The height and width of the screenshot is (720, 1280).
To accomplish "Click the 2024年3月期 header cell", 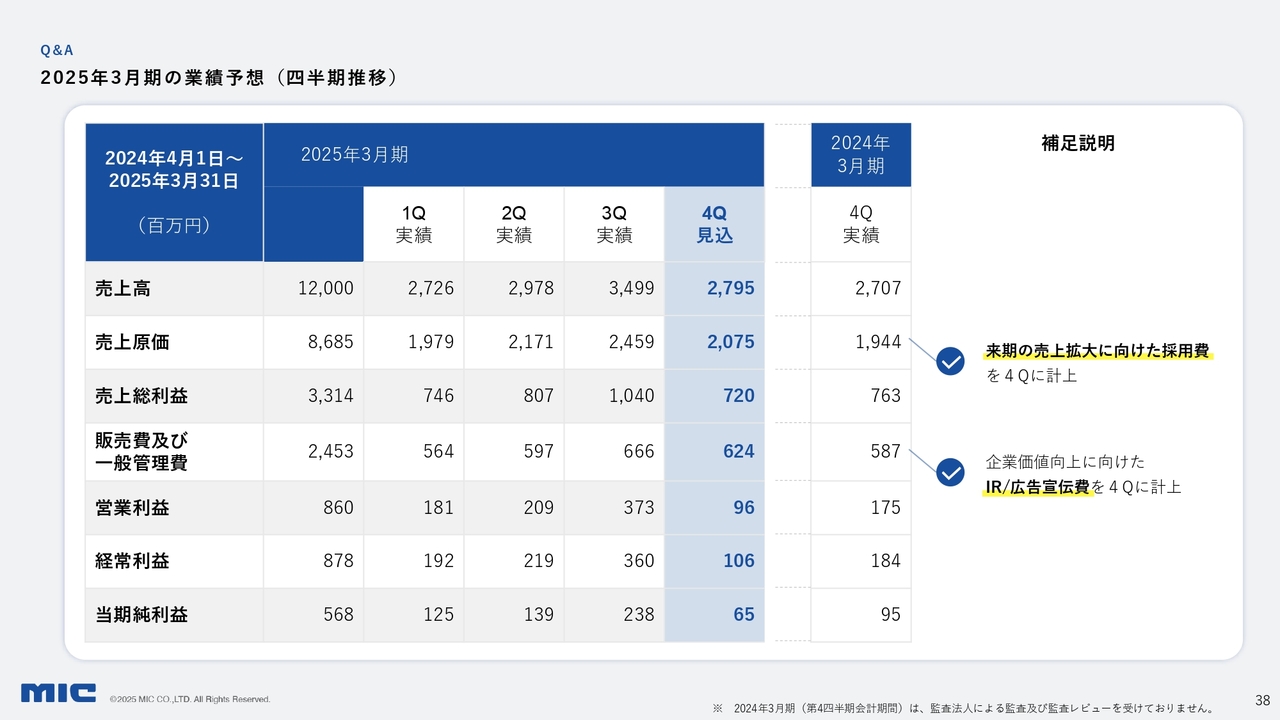I will (x=860, y=155).
